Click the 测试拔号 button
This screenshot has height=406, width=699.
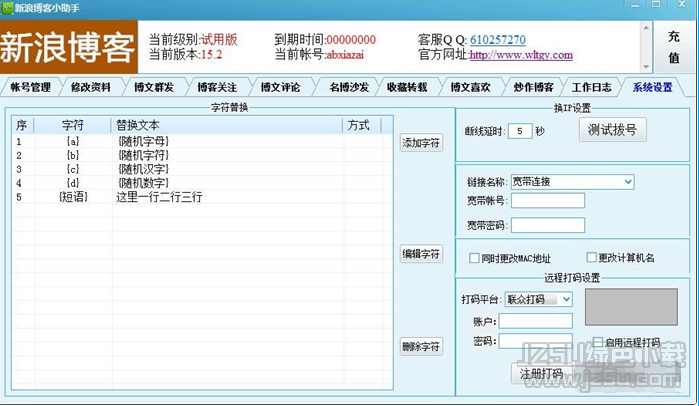(x=613, y=130)
